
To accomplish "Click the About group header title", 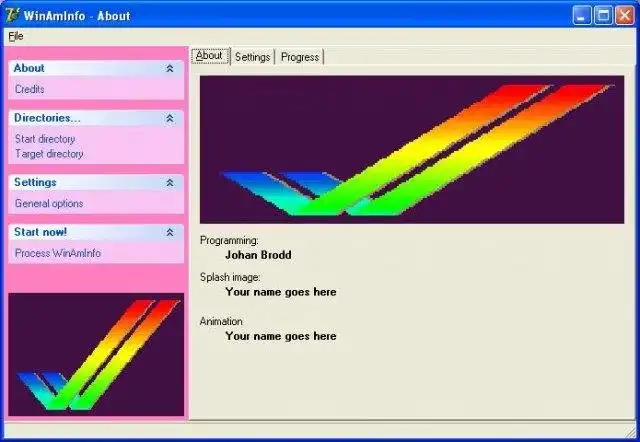I will click(x=29, y=68).
